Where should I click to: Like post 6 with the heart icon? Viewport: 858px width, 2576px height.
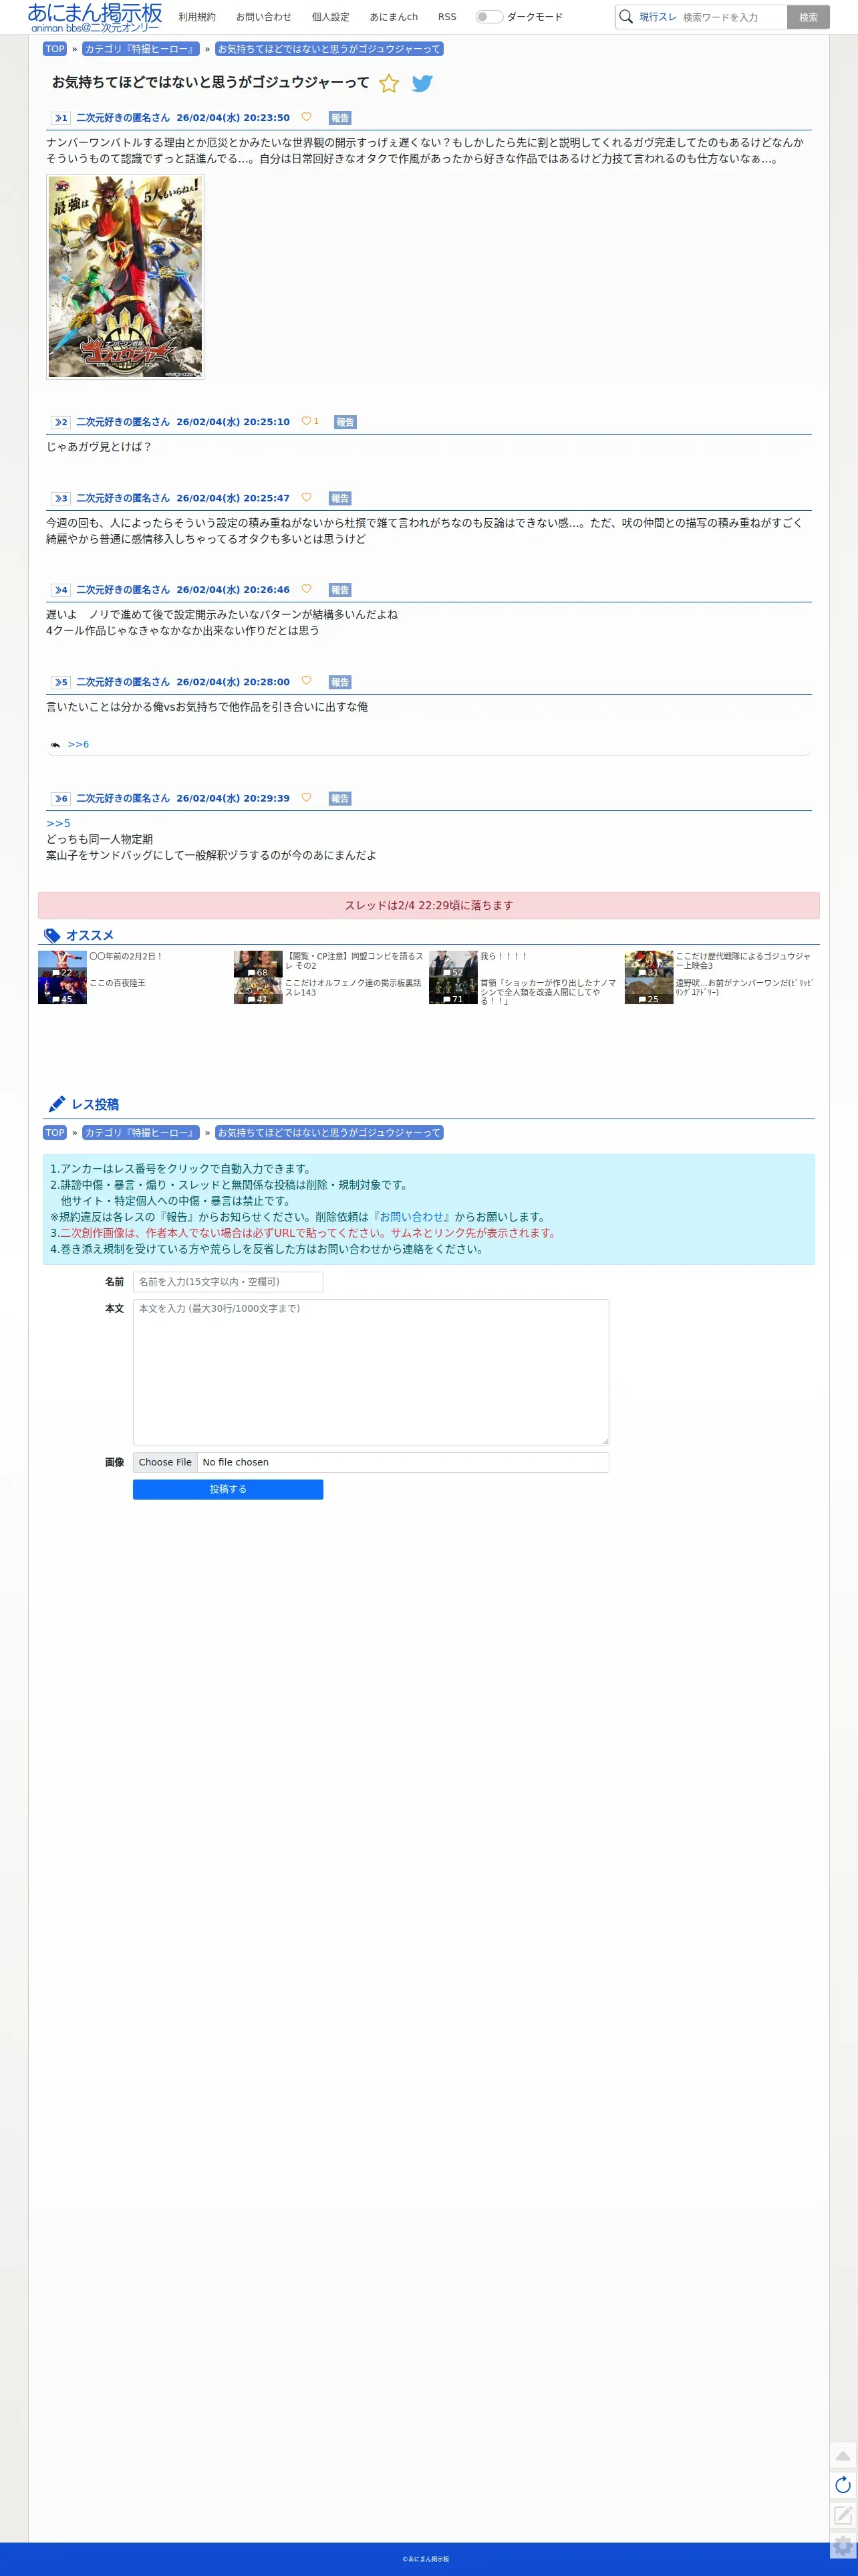click(306, 797)
